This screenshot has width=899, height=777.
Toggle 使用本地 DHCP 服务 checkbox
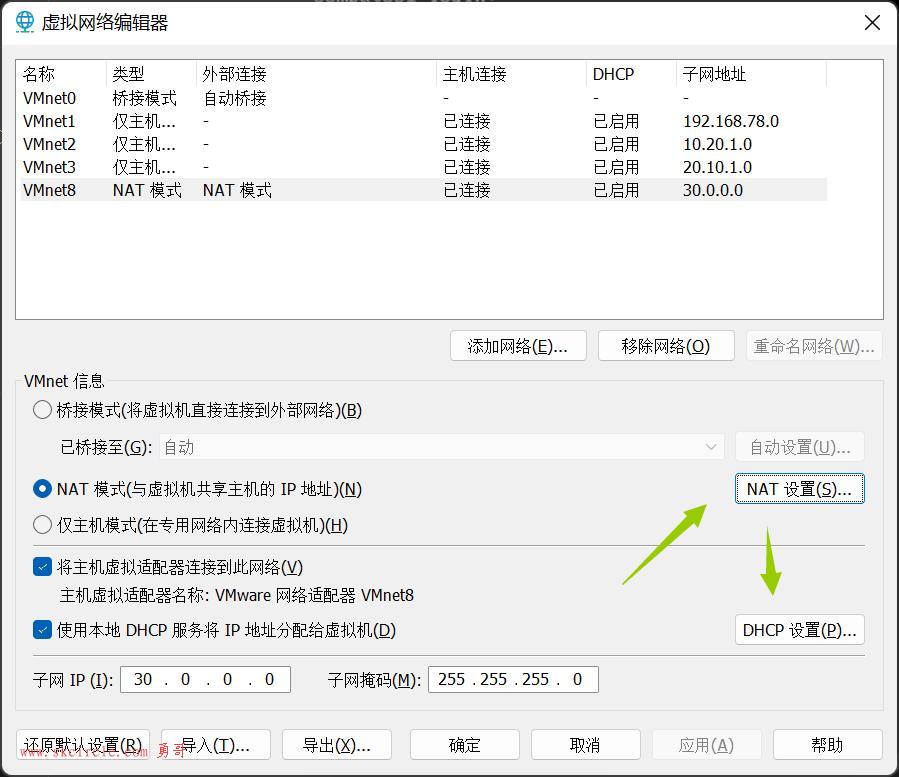point(42,630)
